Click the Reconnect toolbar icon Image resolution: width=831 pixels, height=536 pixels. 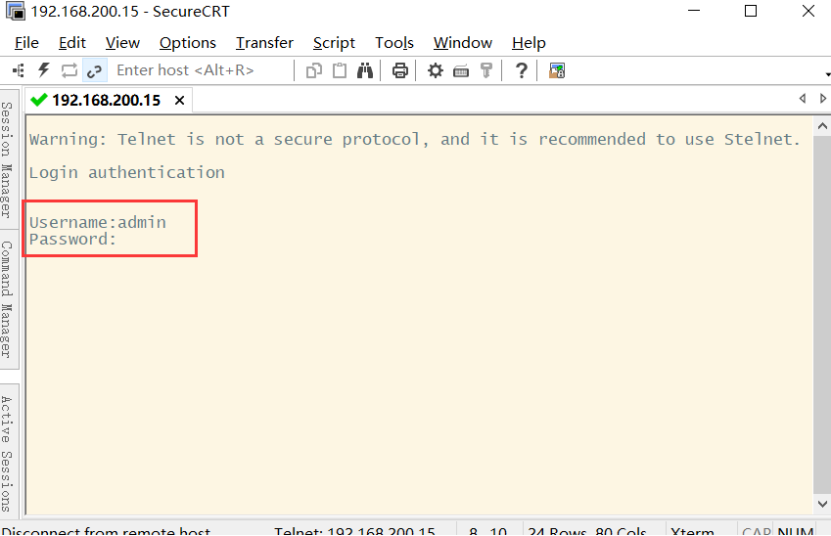coord(69,70)
